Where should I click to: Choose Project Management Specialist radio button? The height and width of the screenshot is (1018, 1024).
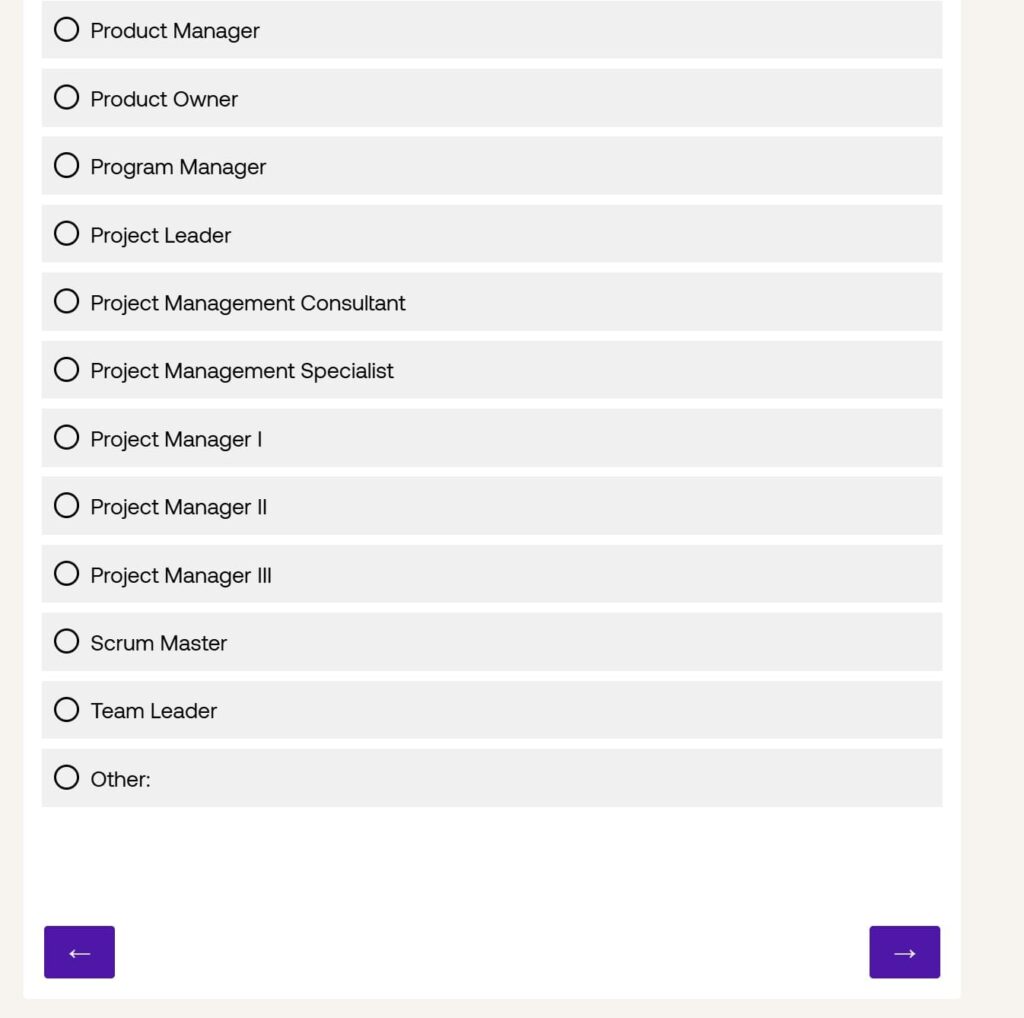(x=67, y=370)
